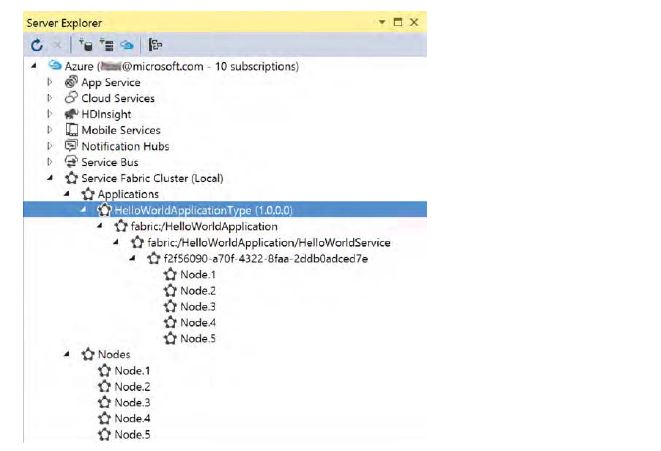Select App Service in the tree
The height and width of the screenshot is (451, 661).
(x=111, y=82)
